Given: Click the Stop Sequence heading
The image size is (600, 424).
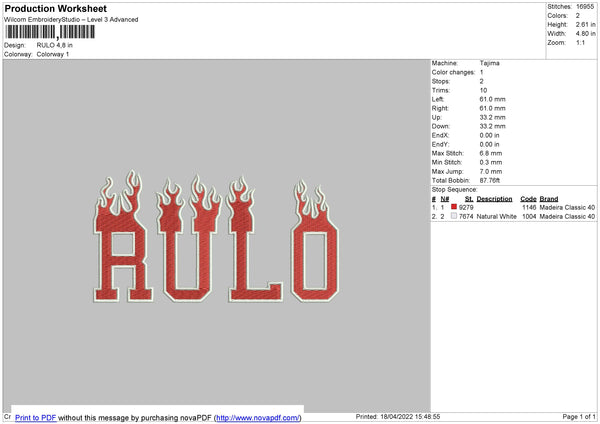Looking at the screenshot, I should tap(455, 189).
